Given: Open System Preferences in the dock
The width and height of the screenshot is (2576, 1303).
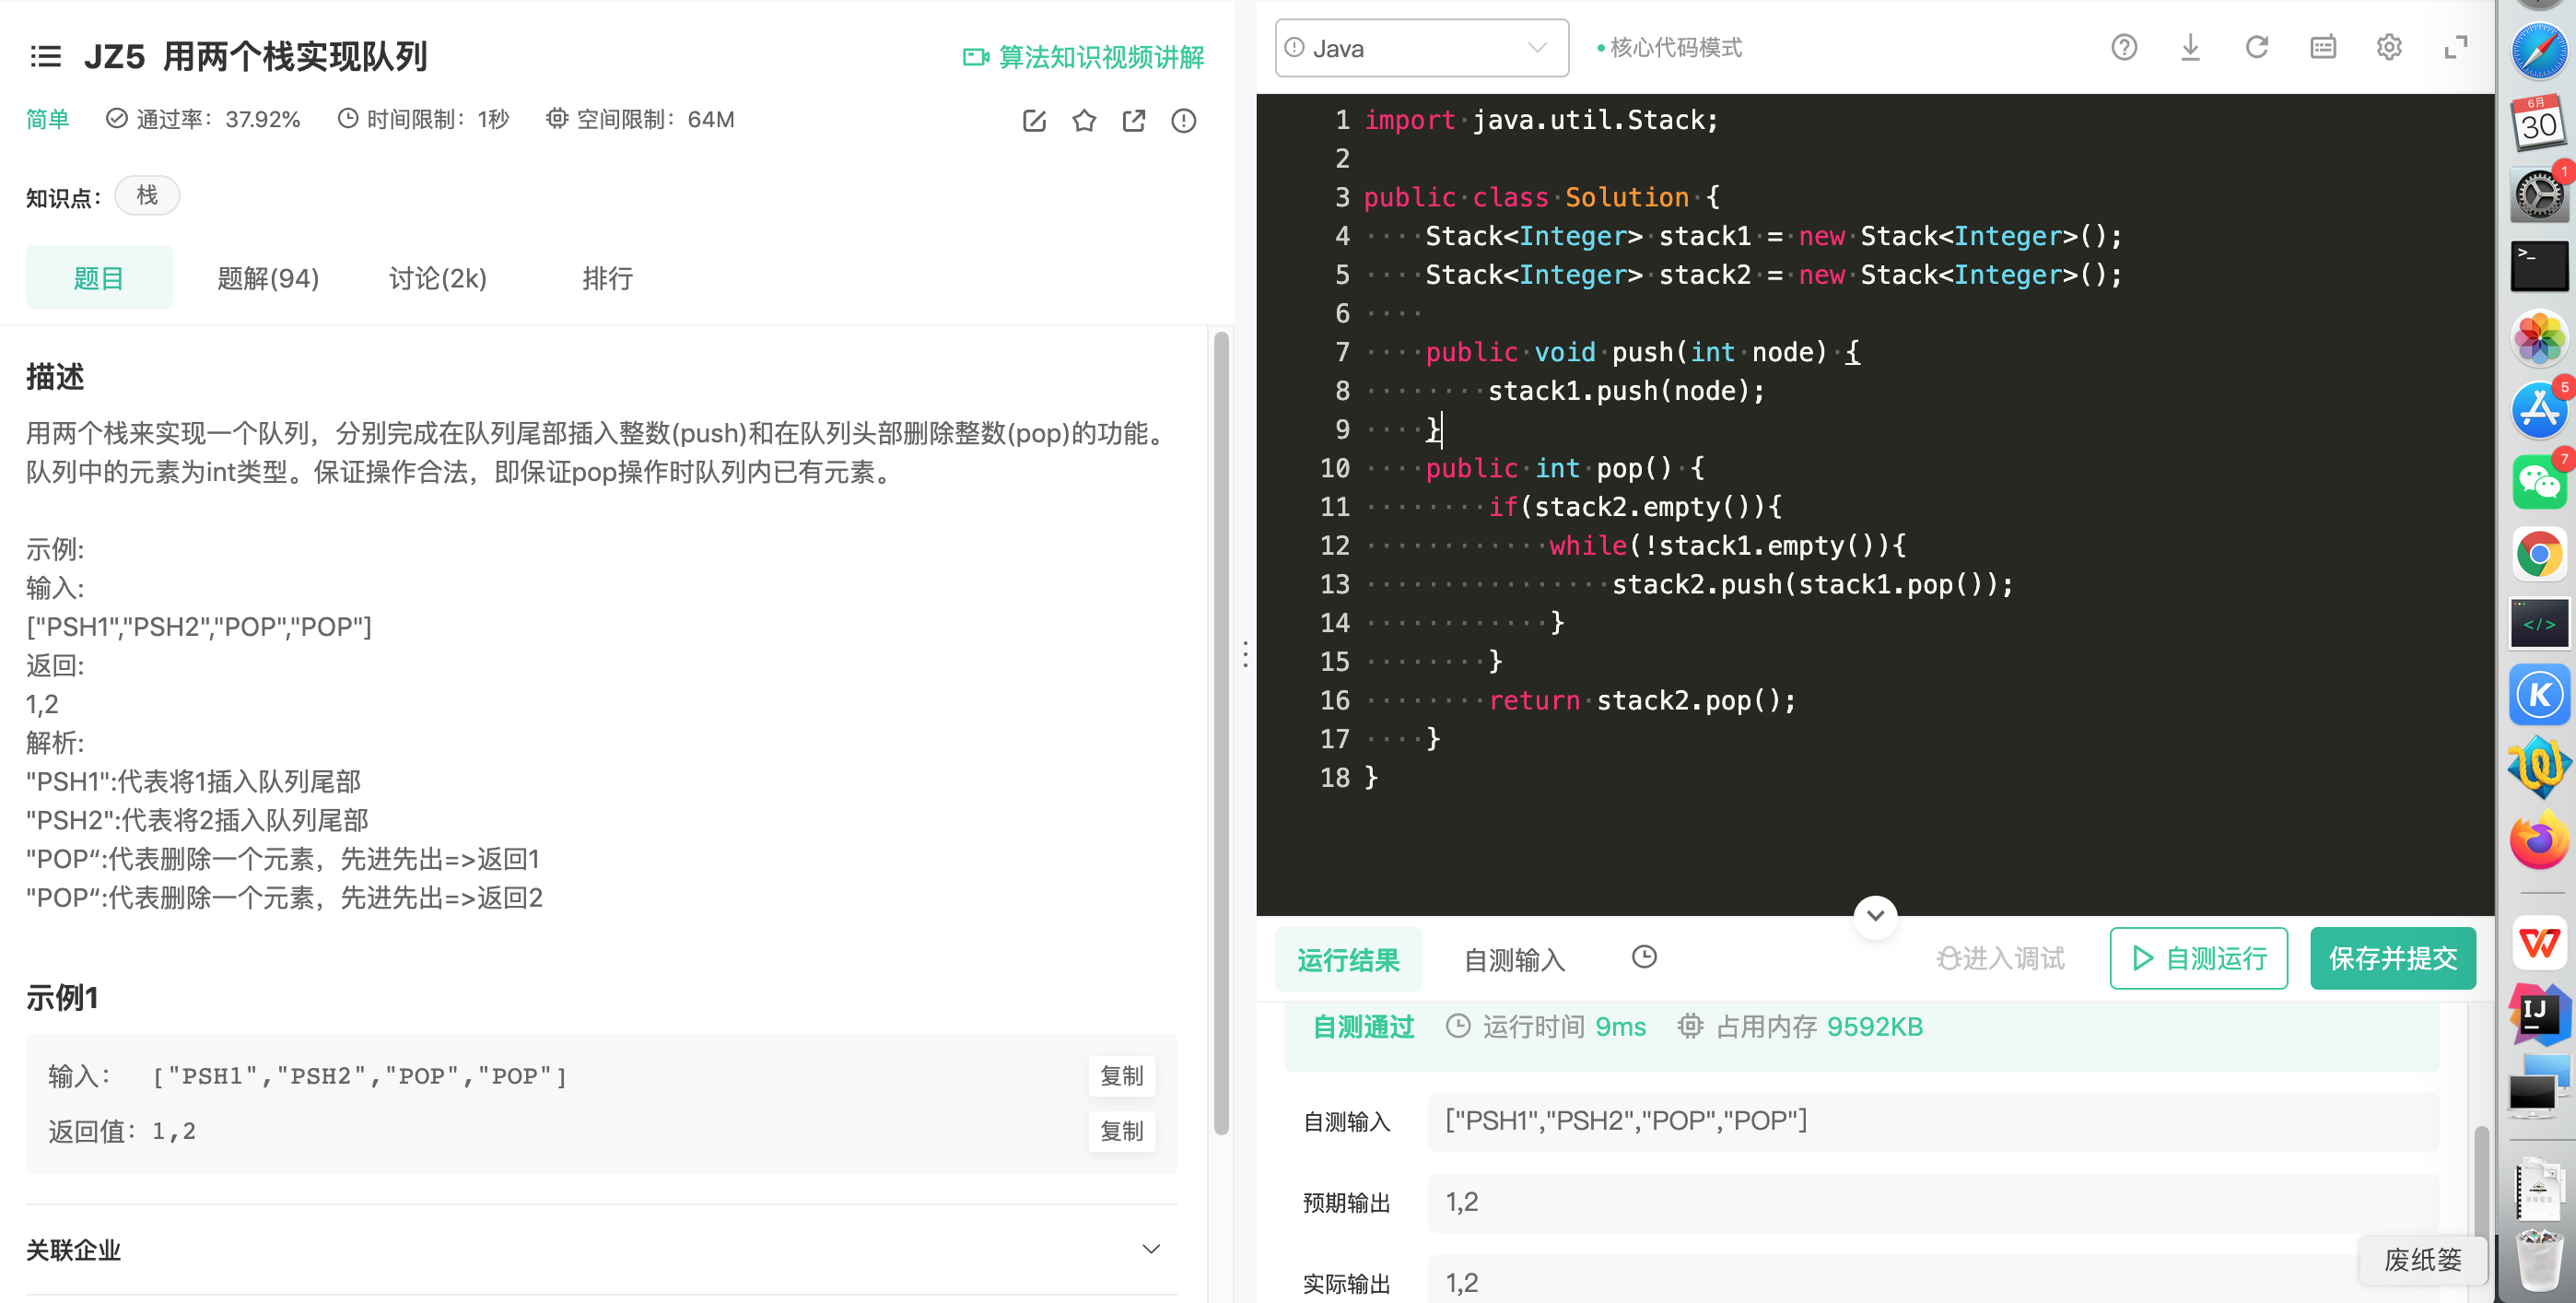Looking at the screenshot, I should [2539, 194].
